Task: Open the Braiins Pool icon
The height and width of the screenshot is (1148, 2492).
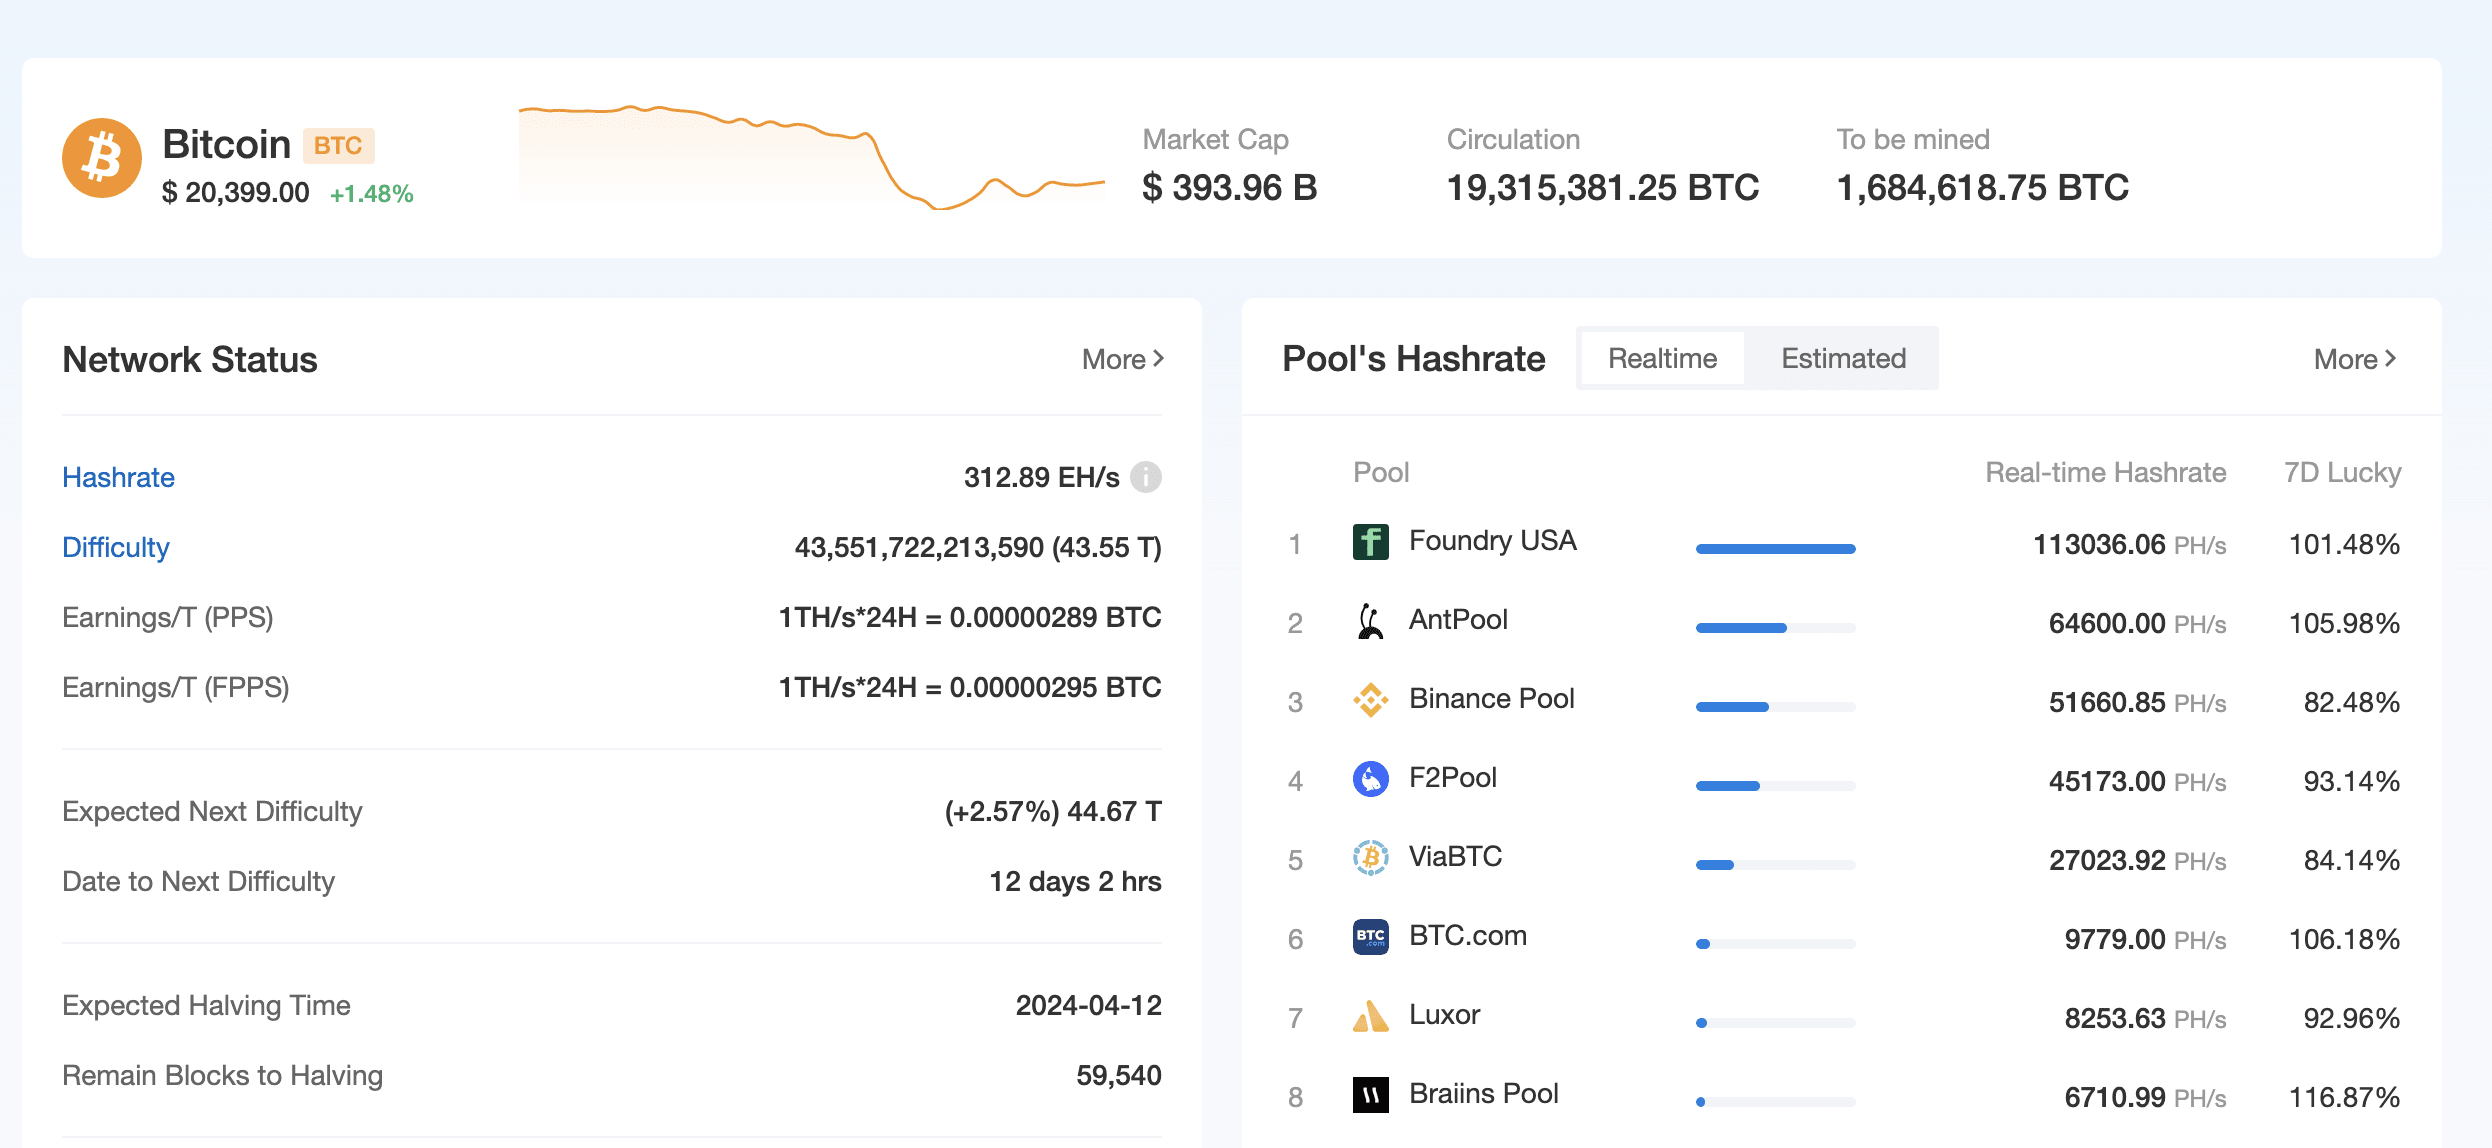Action: 1370,1095
